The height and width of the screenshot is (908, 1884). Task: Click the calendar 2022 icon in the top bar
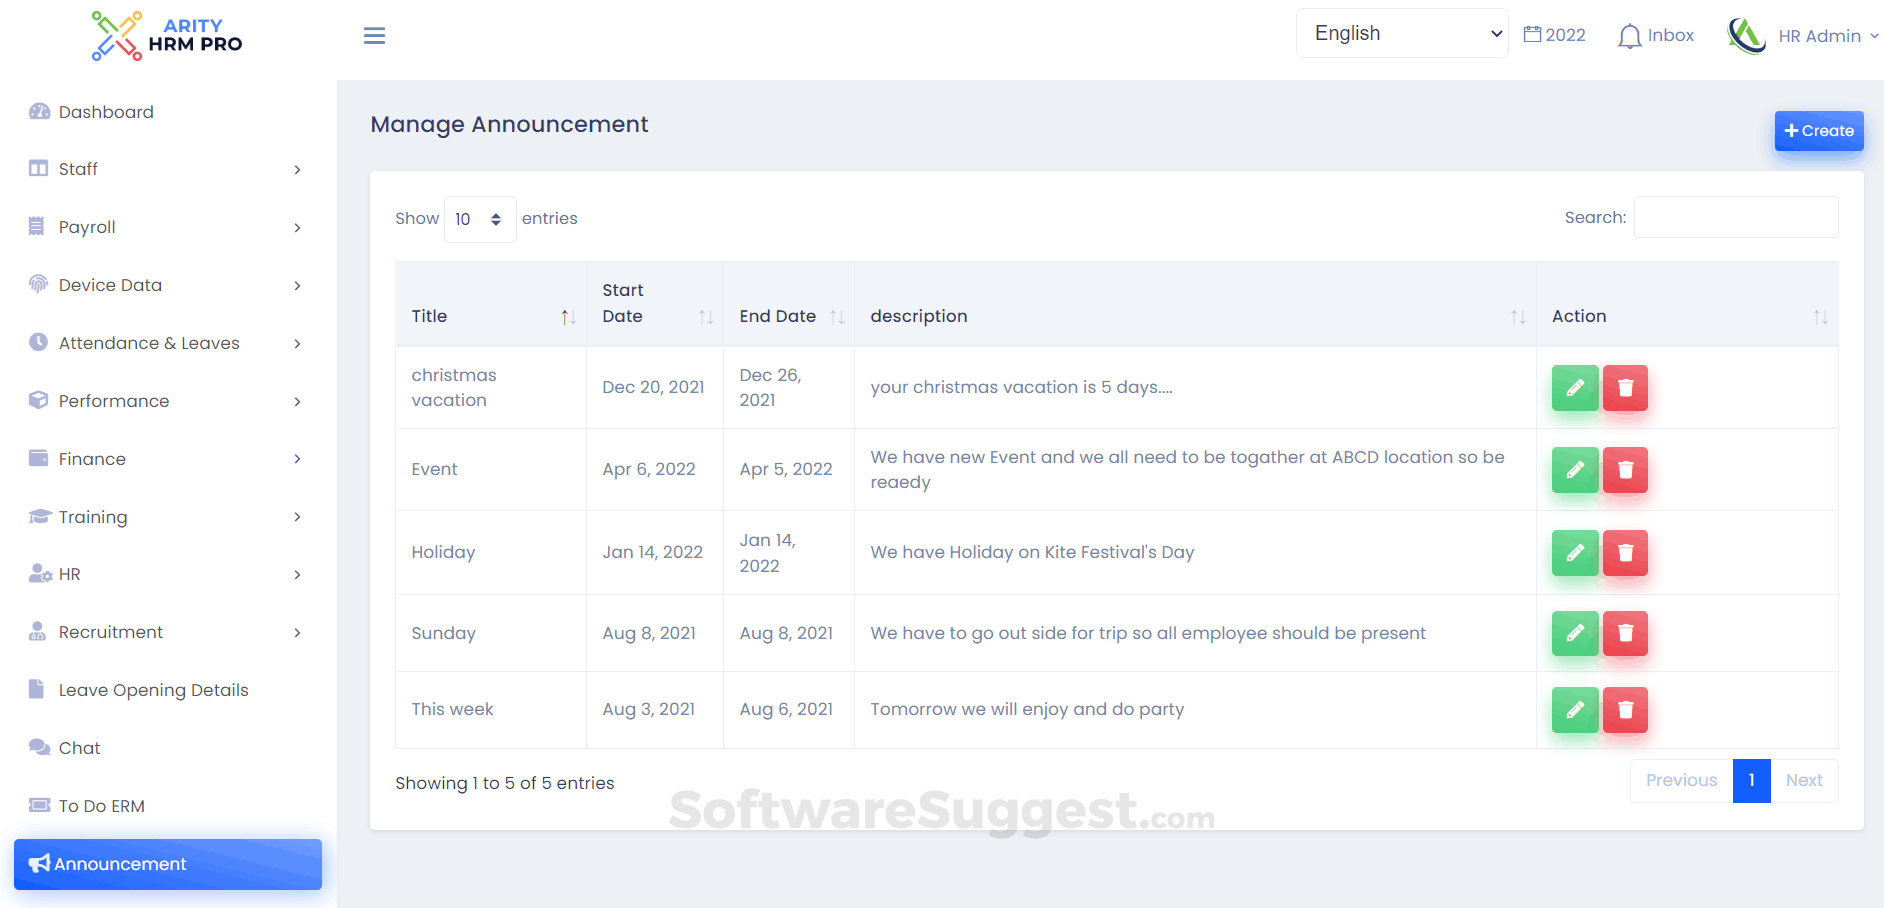1554,34
